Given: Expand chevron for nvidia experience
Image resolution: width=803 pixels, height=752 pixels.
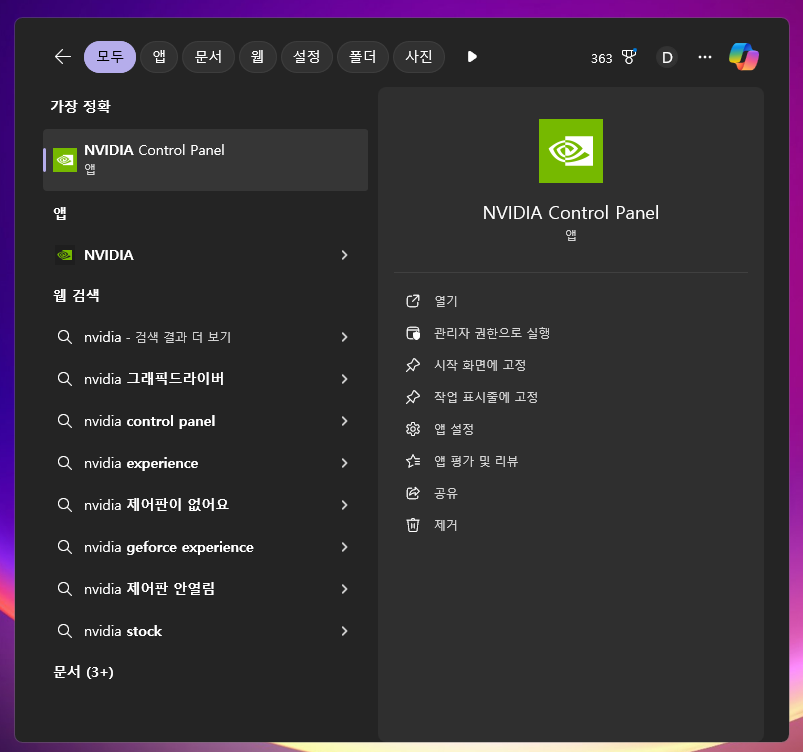Looking at the screenshot, I should [345, 463].
